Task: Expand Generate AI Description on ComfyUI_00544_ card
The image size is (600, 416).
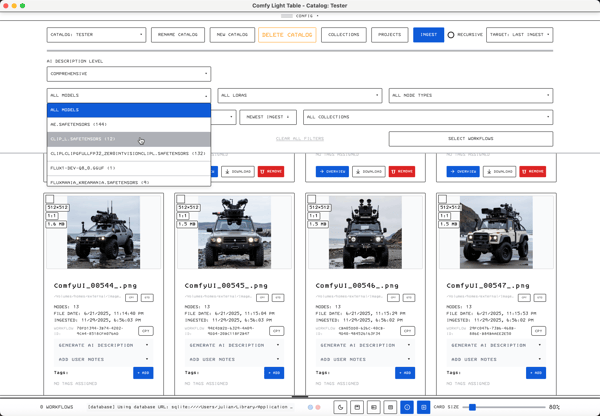Action: click(x=103, y=345)
